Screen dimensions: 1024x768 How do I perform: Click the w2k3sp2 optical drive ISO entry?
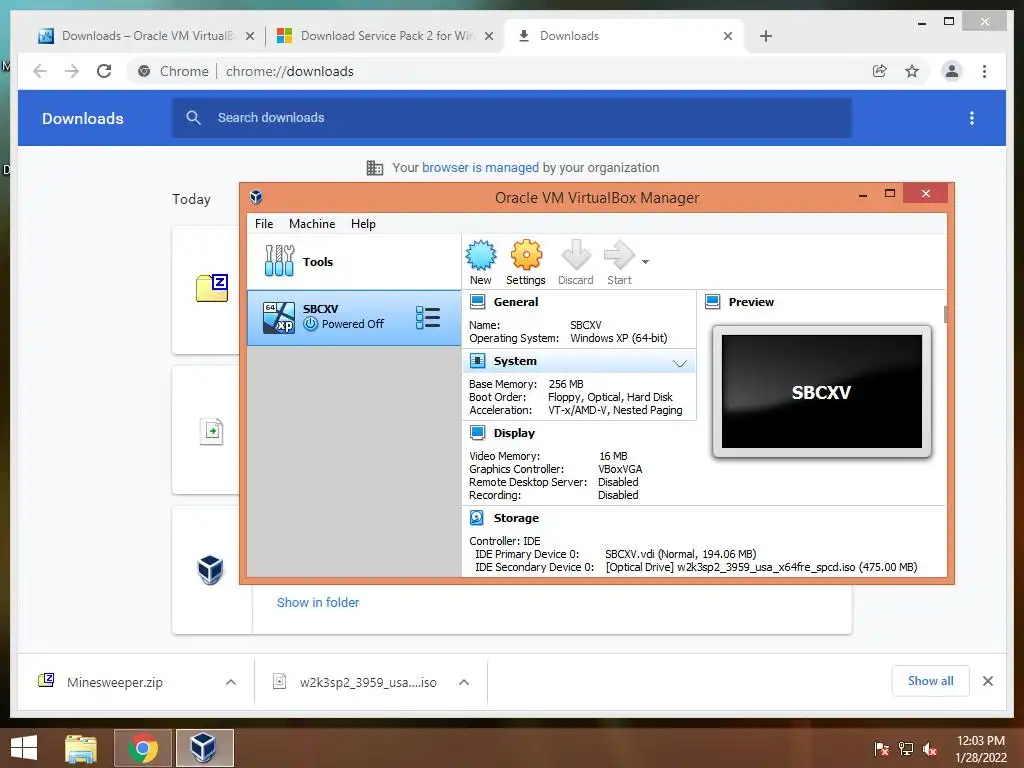pos(761,567)
